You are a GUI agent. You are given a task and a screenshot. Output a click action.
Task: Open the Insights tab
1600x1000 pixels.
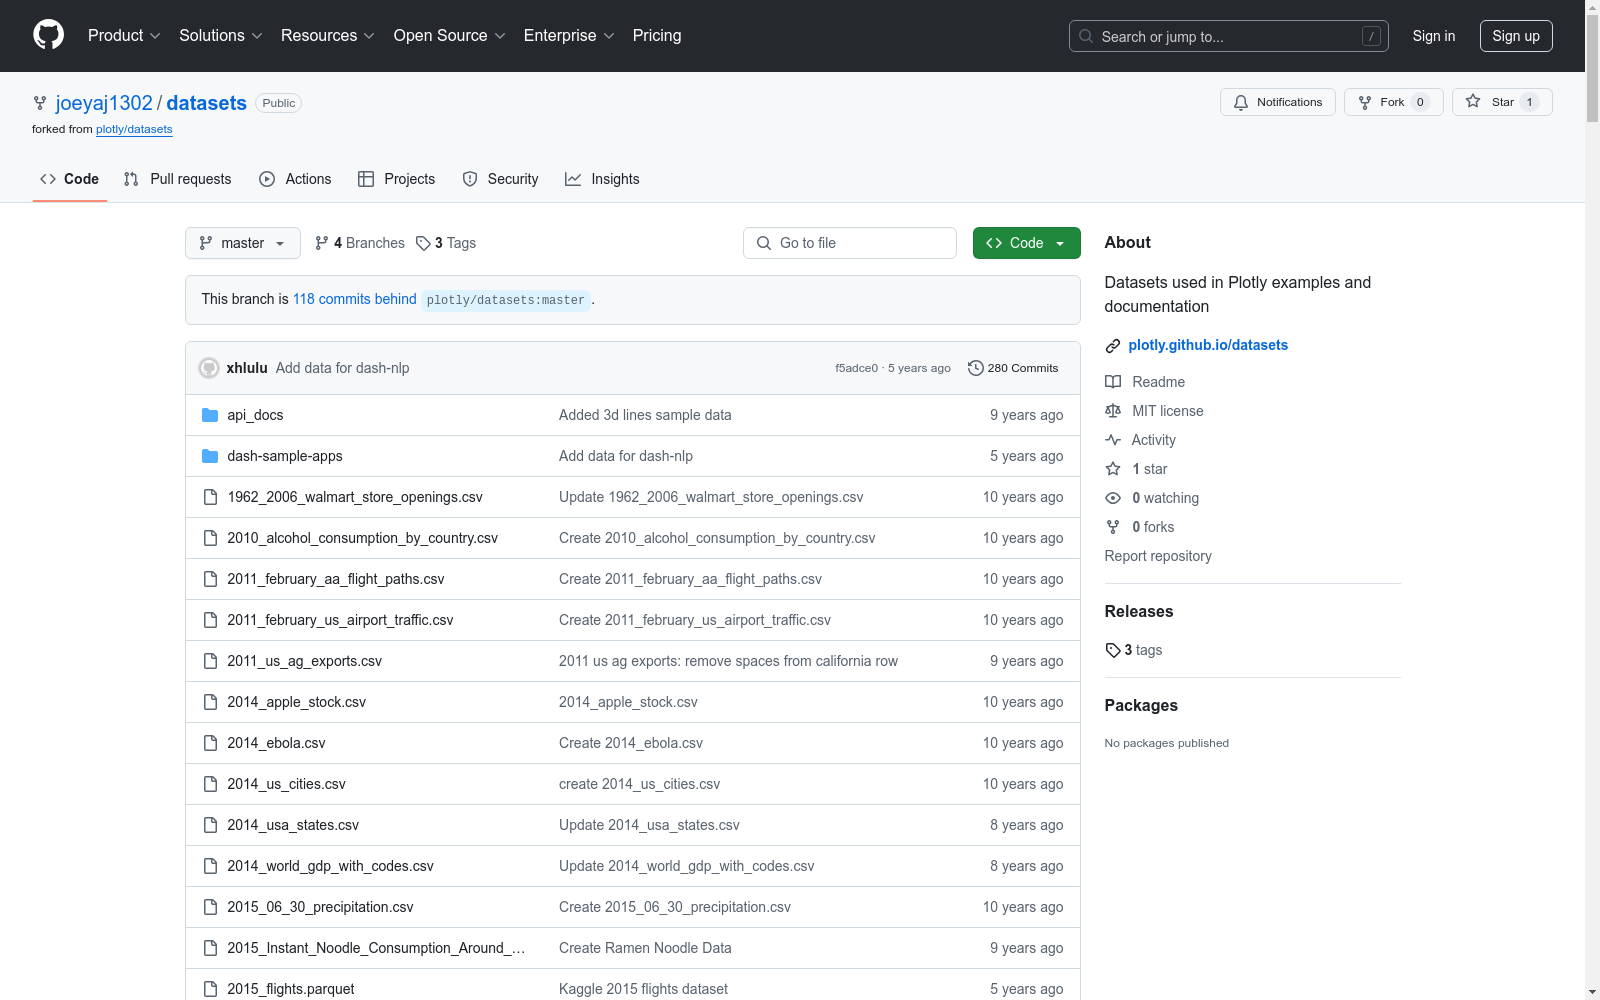click(x=602, y=179)
